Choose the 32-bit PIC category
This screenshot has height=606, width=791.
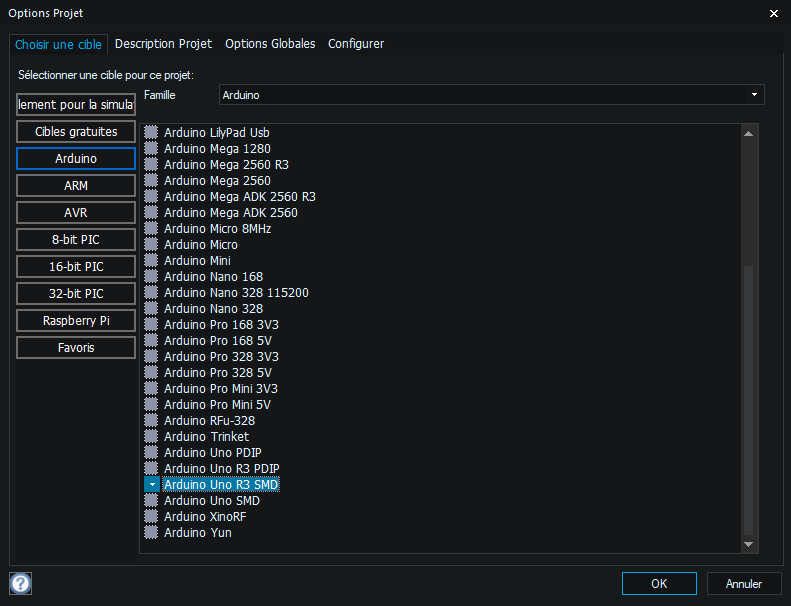pos(76,294)
